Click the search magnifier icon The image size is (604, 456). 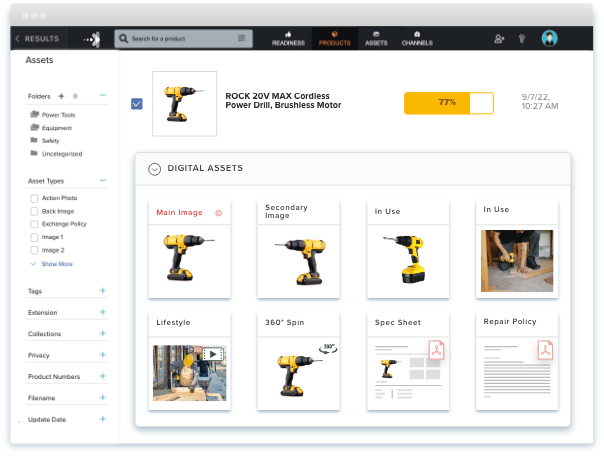click(x=123, y=39)
